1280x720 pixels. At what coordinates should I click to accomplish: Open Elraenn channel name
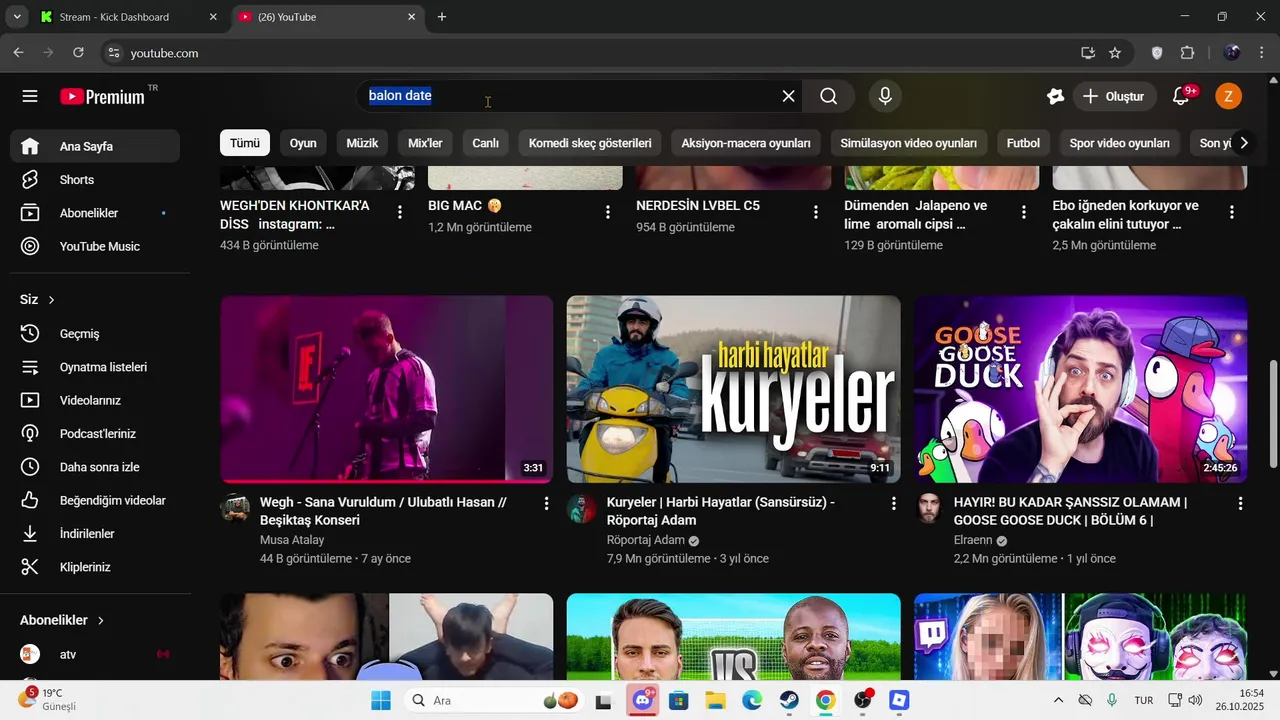tap(973, 540)
